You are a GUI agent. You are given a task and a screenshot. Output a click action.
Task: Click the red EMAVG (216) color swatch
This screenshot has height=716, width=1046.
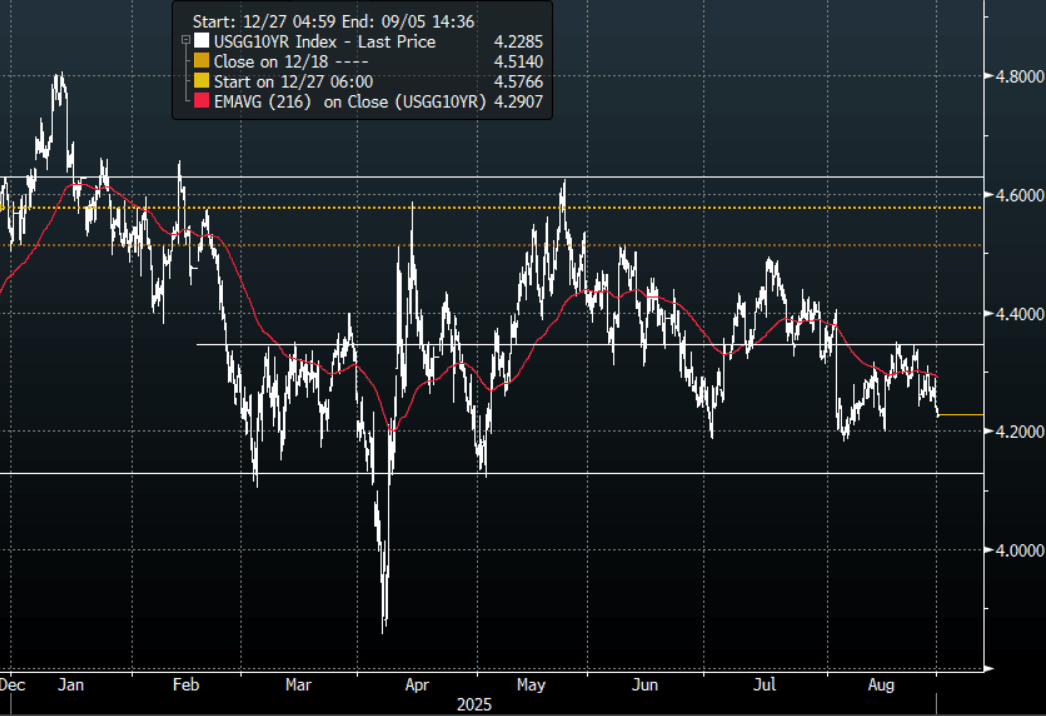[201, 102]
